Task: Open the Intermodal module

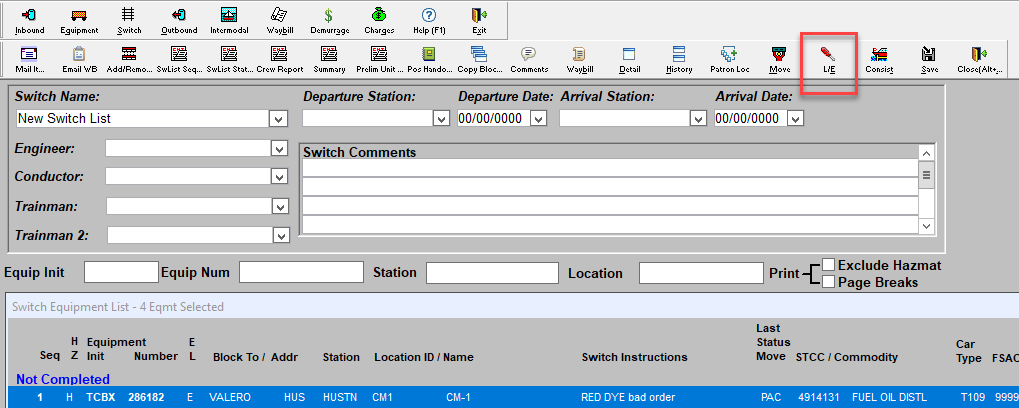Action: pyautogui.click(x=229, y=21)
